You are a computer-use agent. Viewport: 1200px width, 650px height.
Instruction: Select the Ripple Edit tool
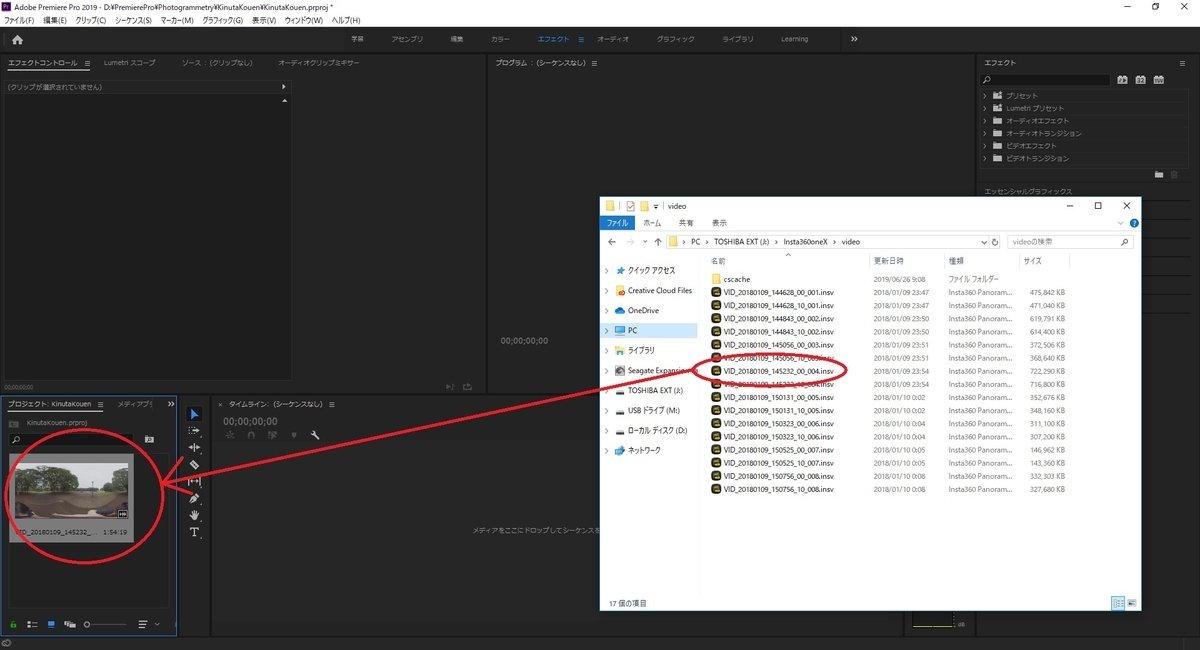pyautogui.click(x=195, y=448)
